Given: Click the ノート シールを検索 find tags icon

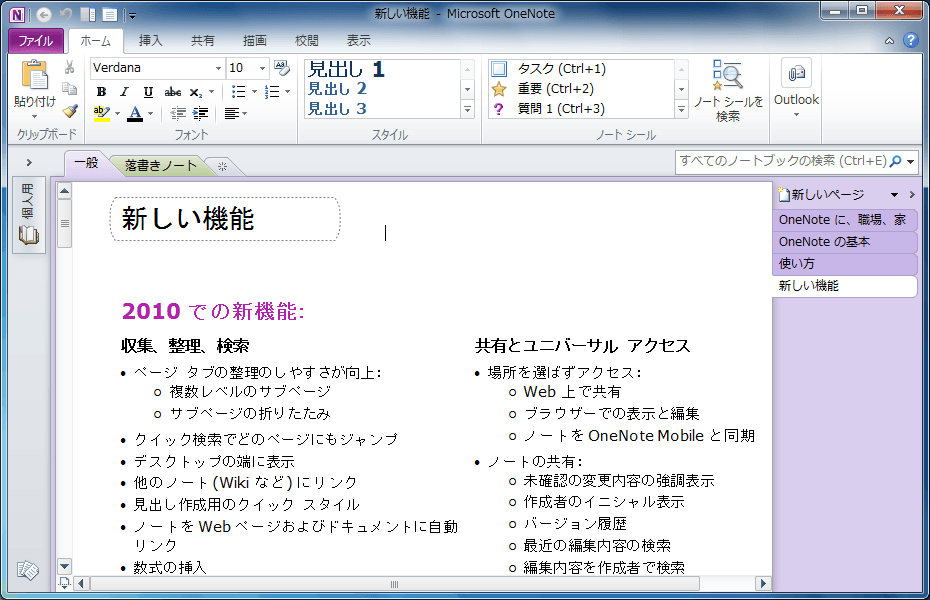Looking at the screenshot, I should [727, 75].
